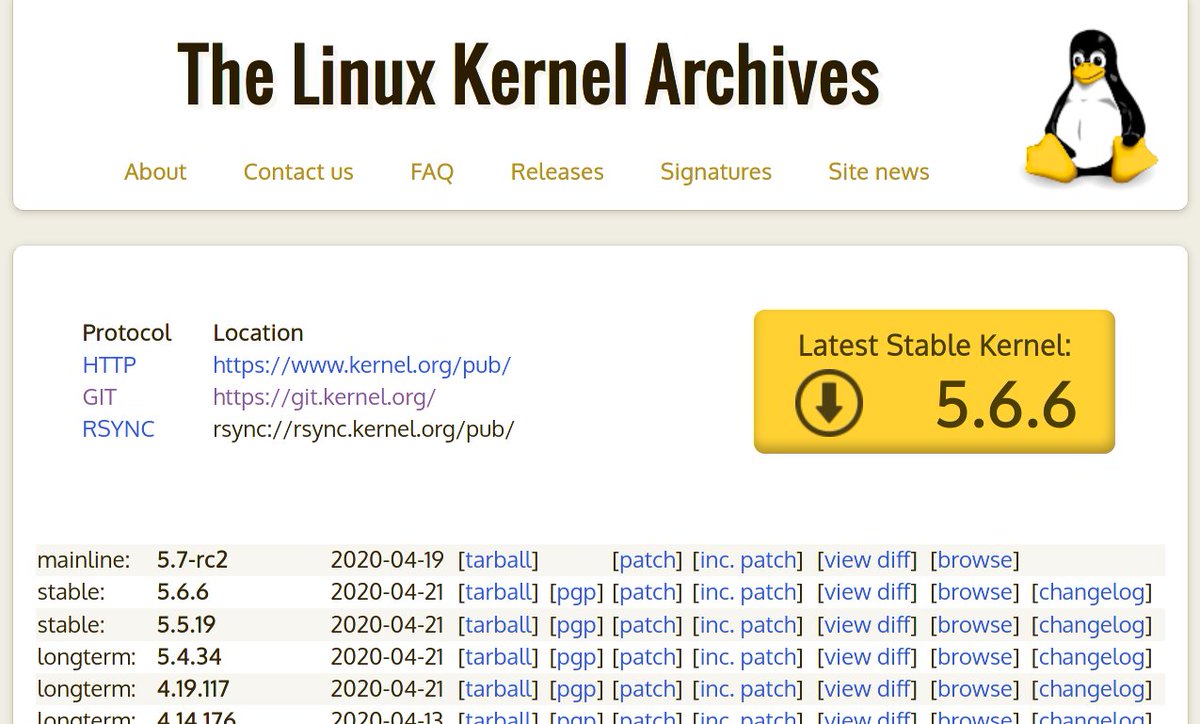Navigate to Releases page
1200x724 pixels.
tap(557, 172)
